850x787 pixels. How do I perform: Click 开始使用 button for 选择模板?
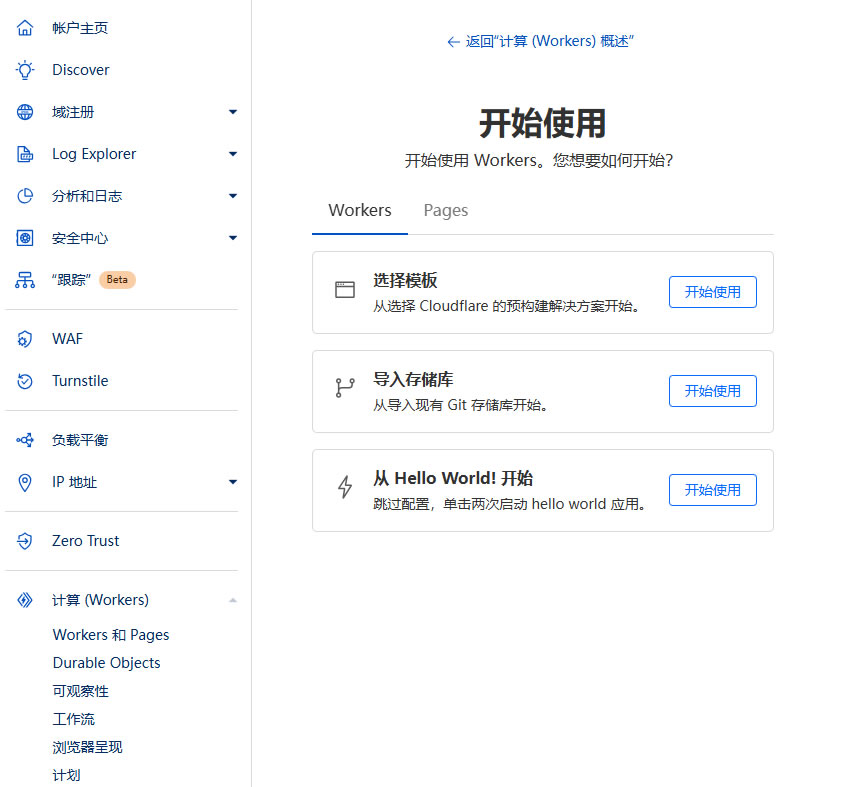[x=712, y=292]
